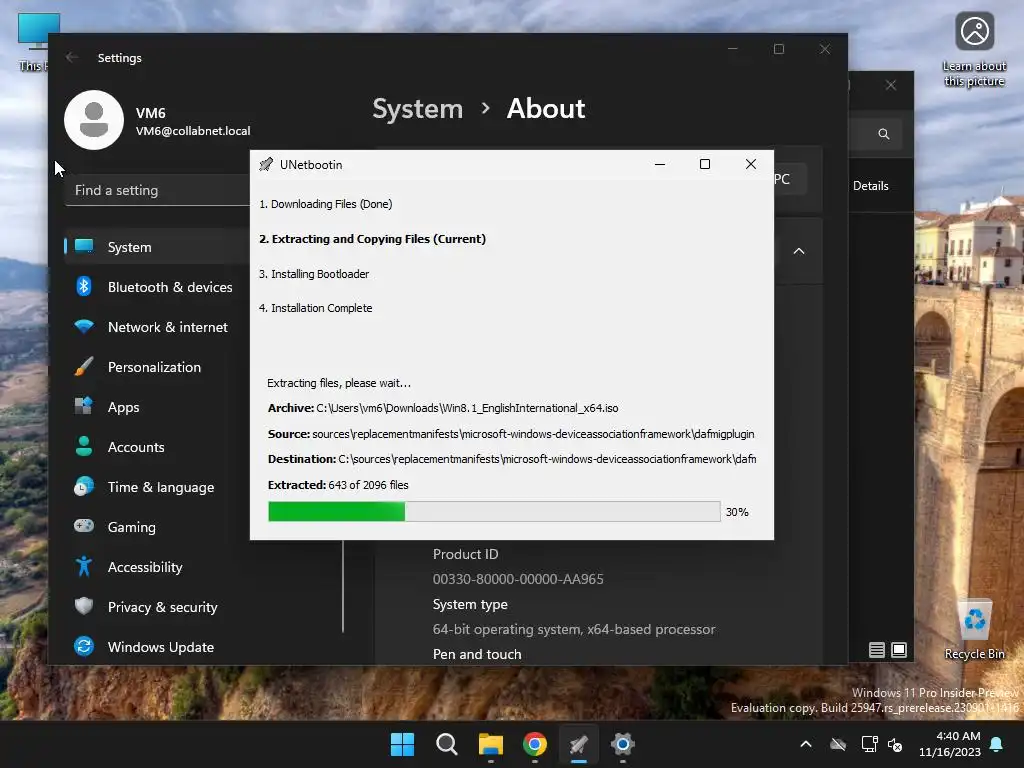The width and height of the screenshot is (1024, 768).
Task: Open the Details tab in background window
Action: (871, 185)
